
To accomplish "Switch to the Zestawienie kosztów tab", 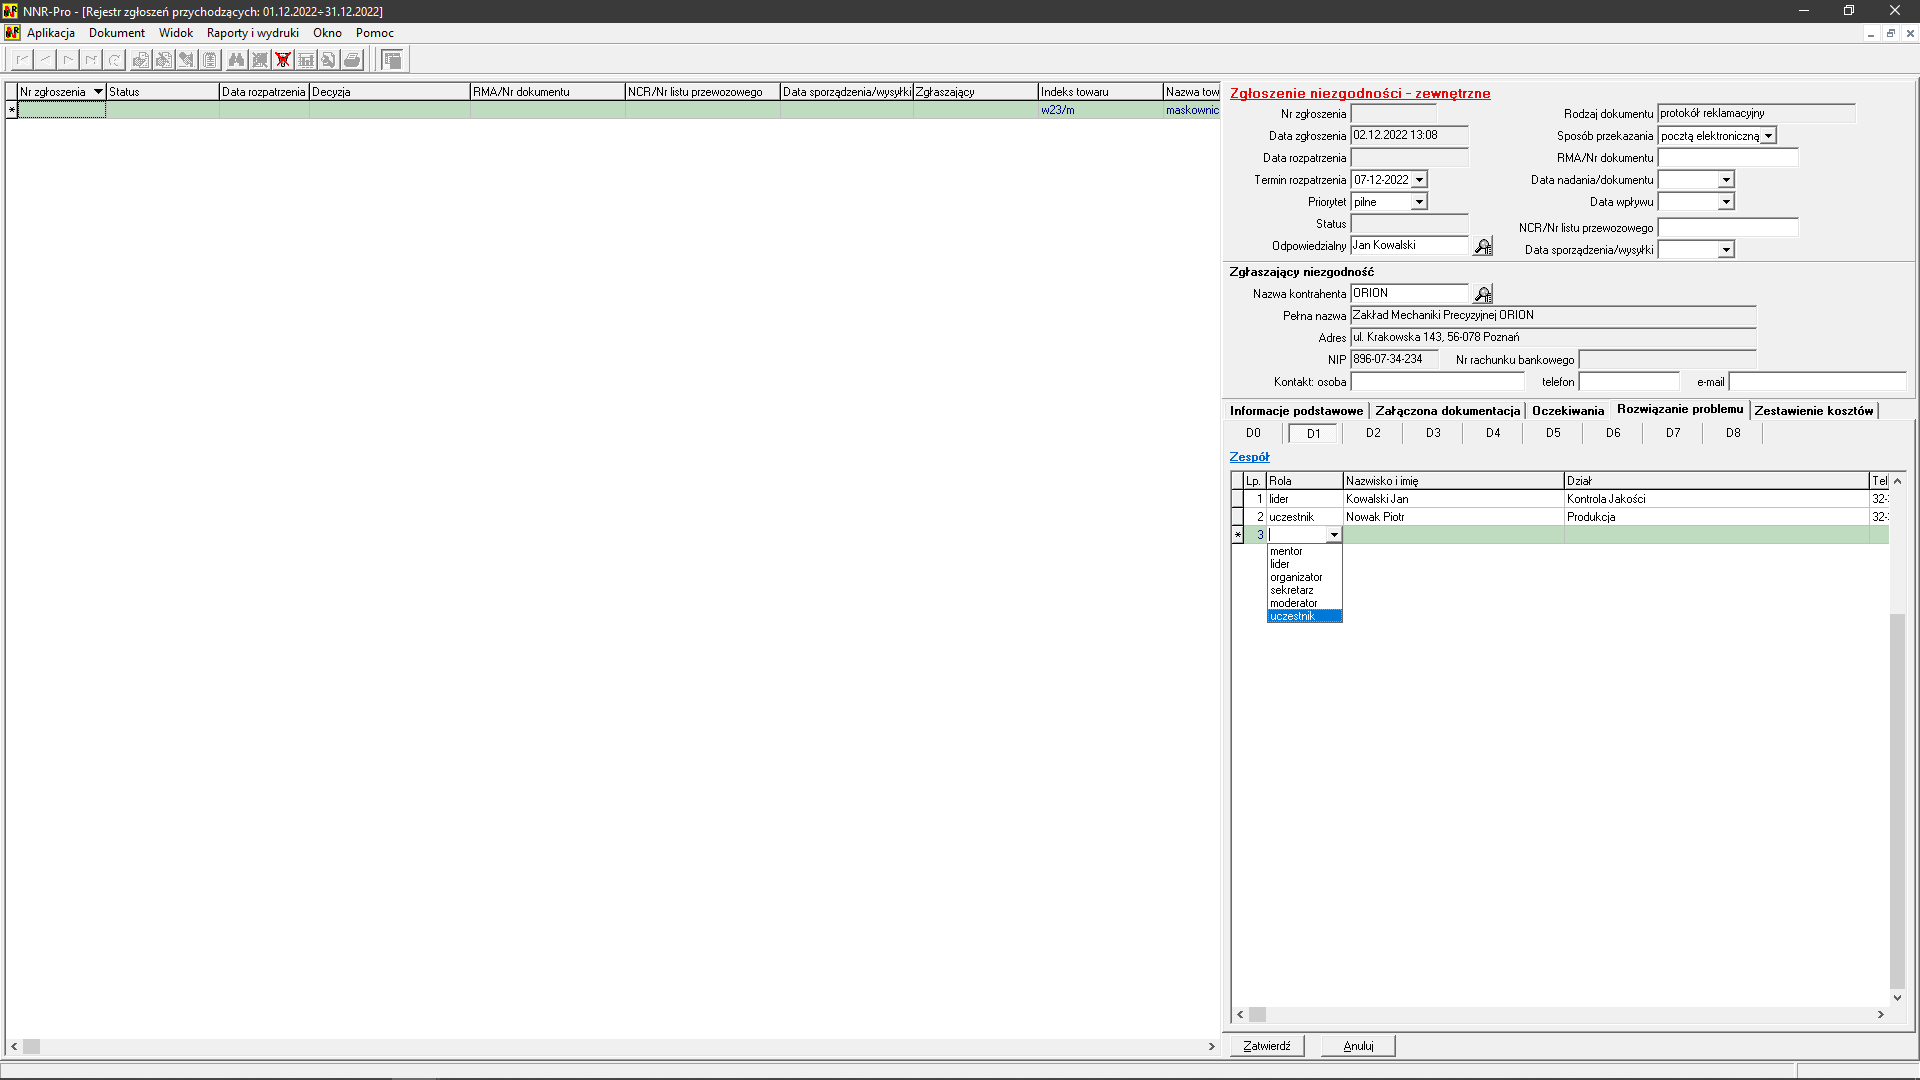I will click(x=1813, y=411).
